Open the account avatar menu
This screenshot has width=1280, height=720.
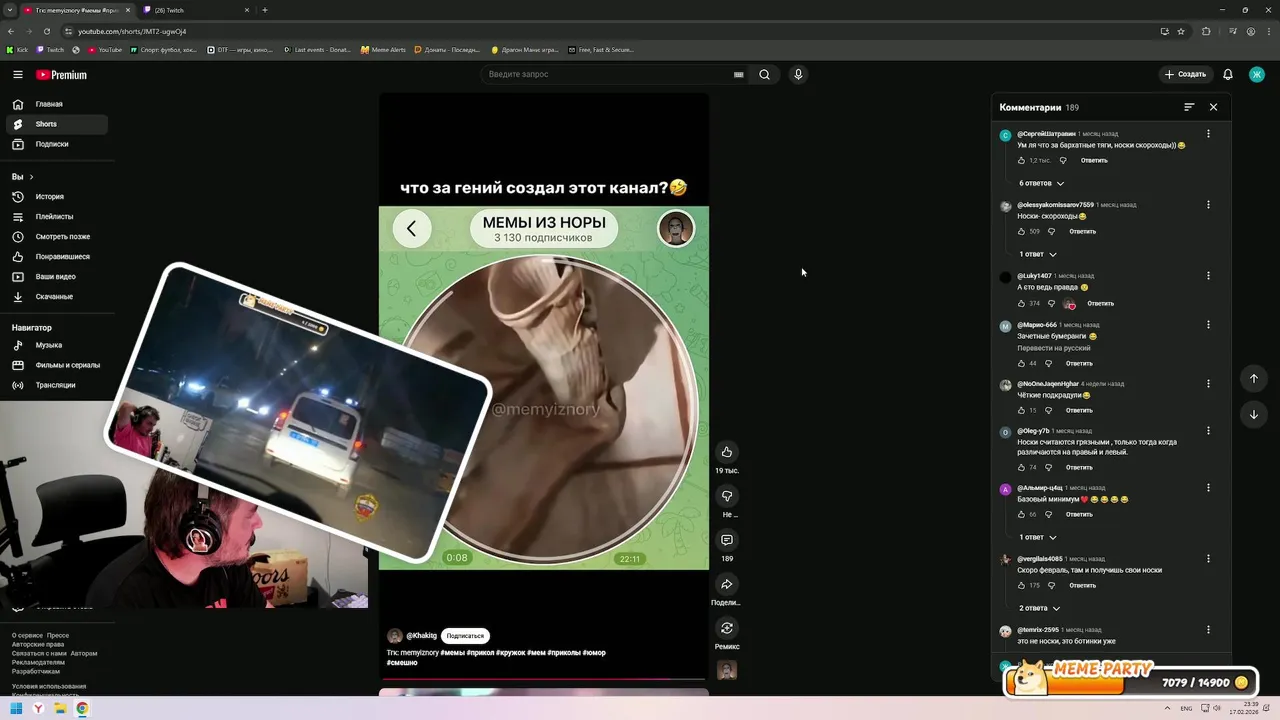point(1257,74)
